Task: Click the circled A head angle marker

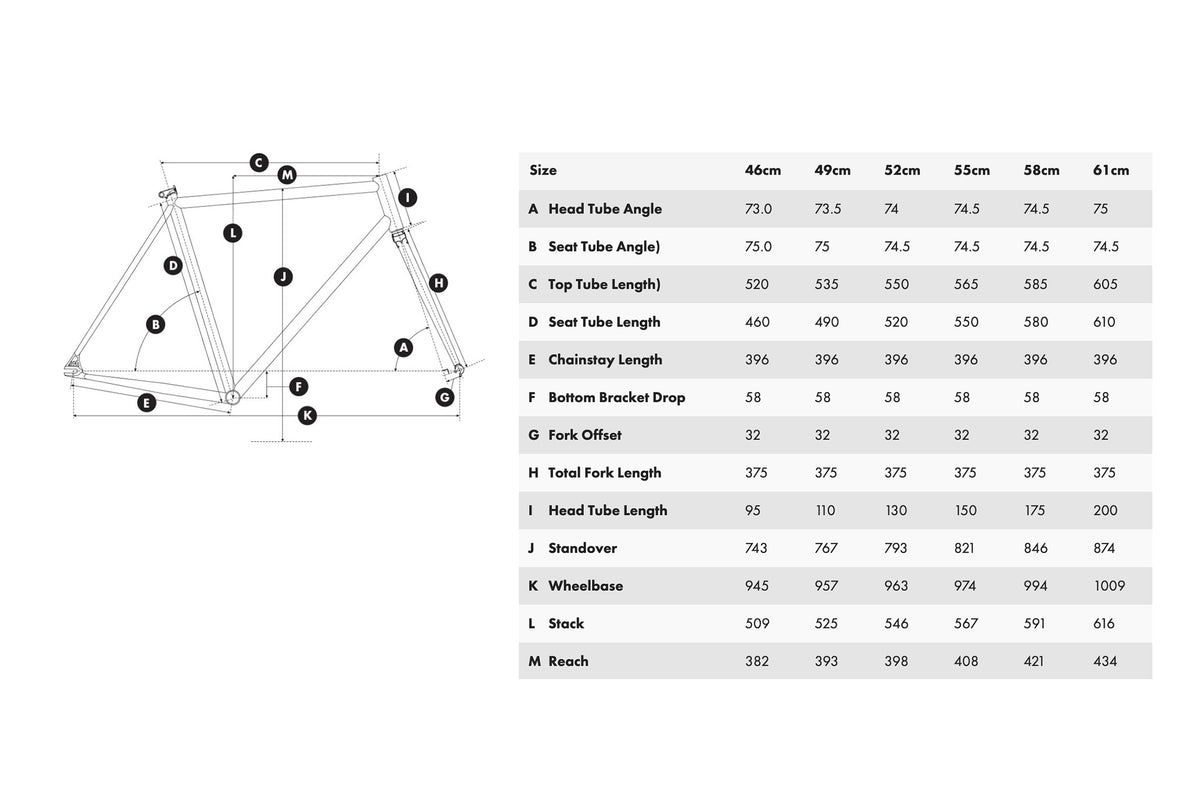Action: pyautogui.click(x=403, y=347)
